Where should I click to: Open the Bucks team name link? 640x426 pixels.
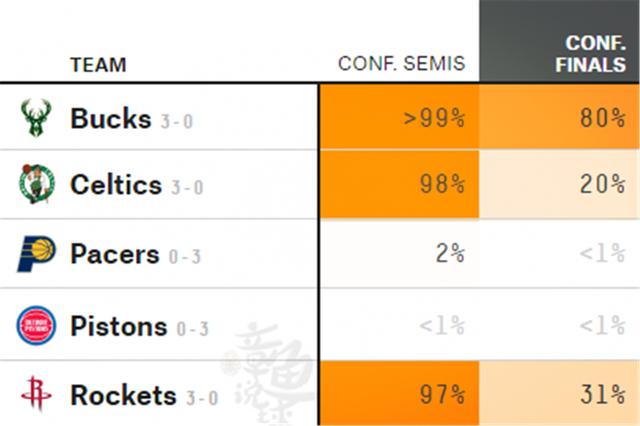(111, 118)
